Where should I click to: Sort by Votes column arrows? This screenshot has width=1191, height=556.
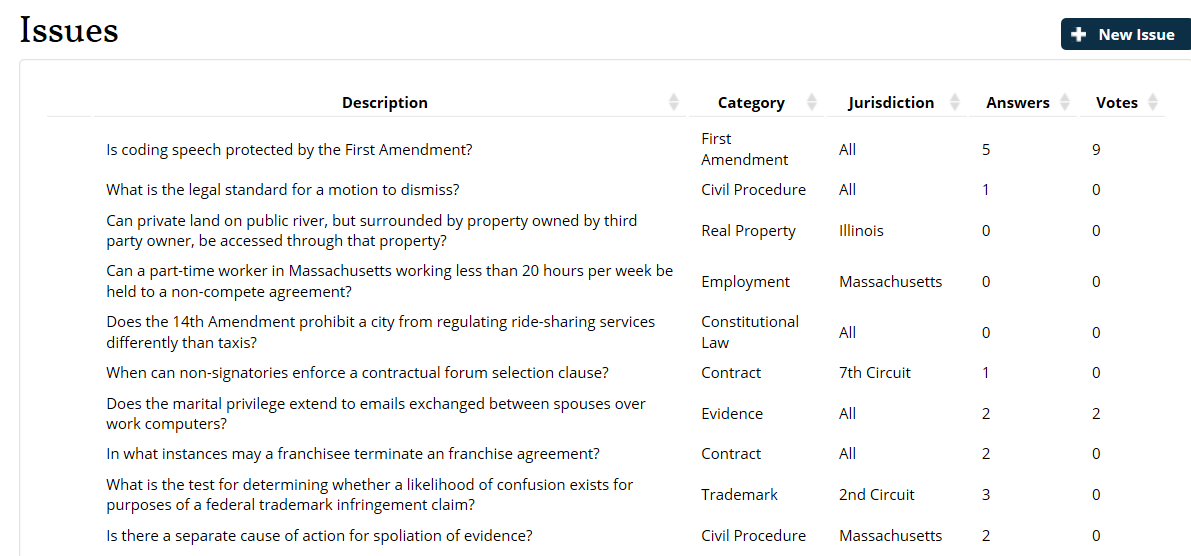(x=1153, y=102)
